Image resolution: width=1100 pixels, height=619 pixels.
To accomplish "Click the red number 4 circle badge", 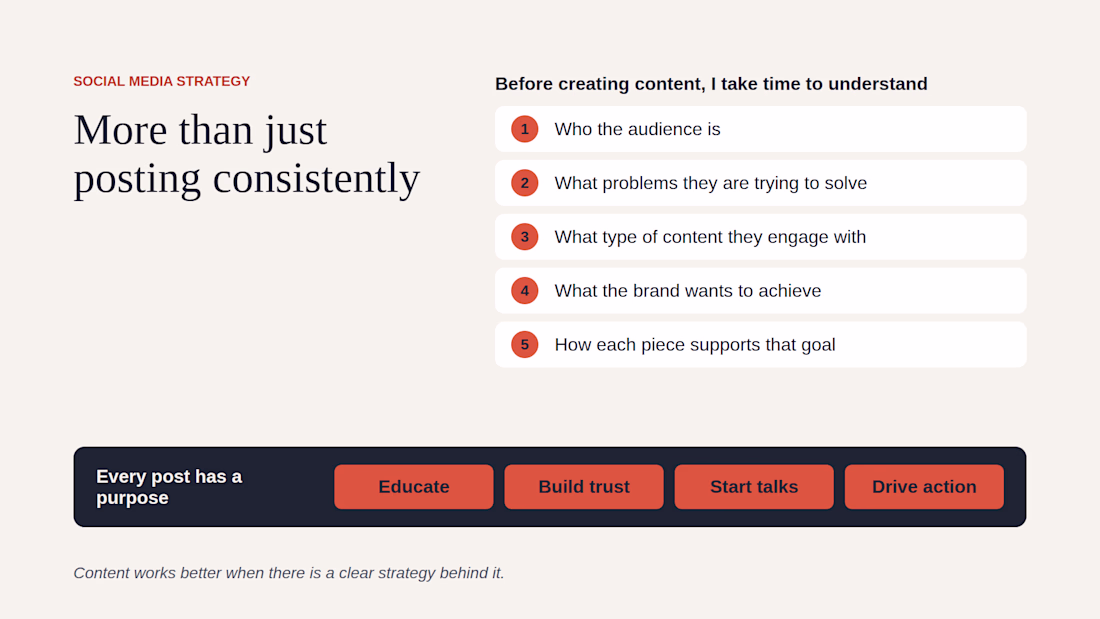I will (524, 291).
